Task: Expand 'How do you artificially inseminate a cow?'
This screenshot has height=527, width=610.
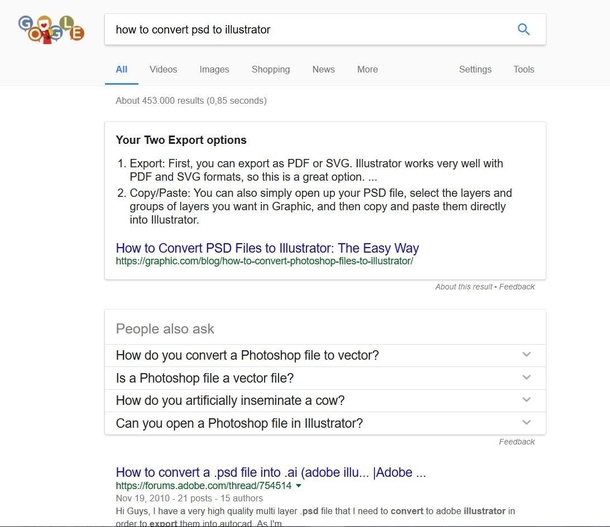Action: (325, 400)
